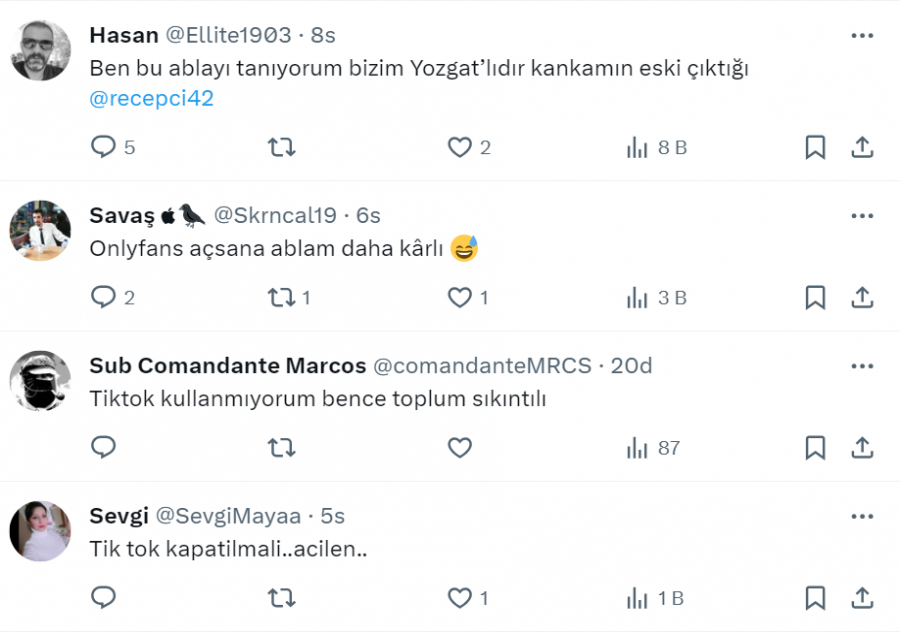Screen dimensions: 900x633
Task: Bookmark Hasan's tweet
Action: [815, 148]
